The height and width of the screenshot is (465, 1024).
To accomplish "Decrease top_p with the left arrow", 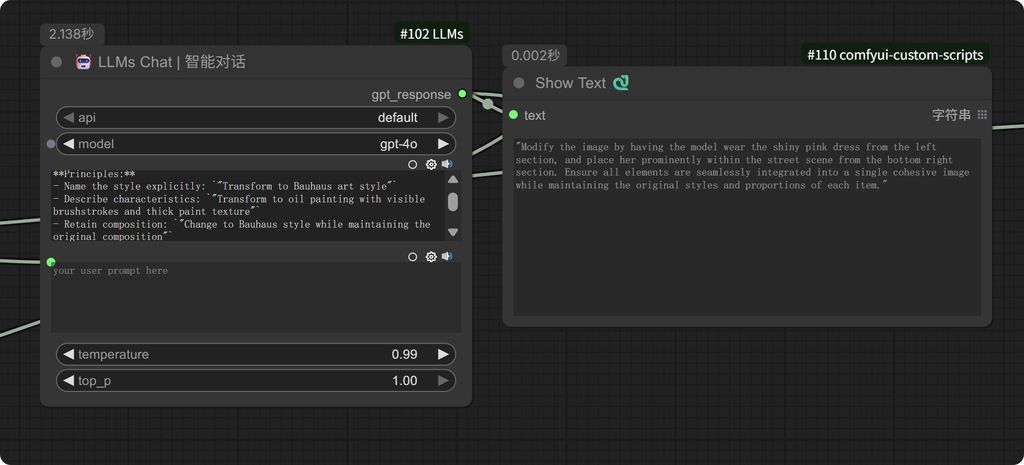I will pyautogui.click(x=68, y=381).
